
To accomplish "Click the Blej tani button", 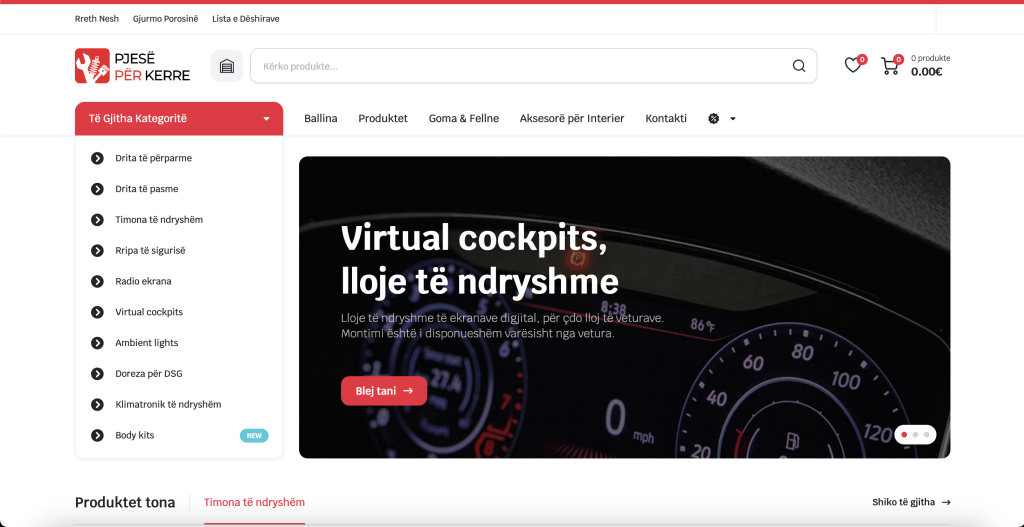I will [x=384, y=391].
